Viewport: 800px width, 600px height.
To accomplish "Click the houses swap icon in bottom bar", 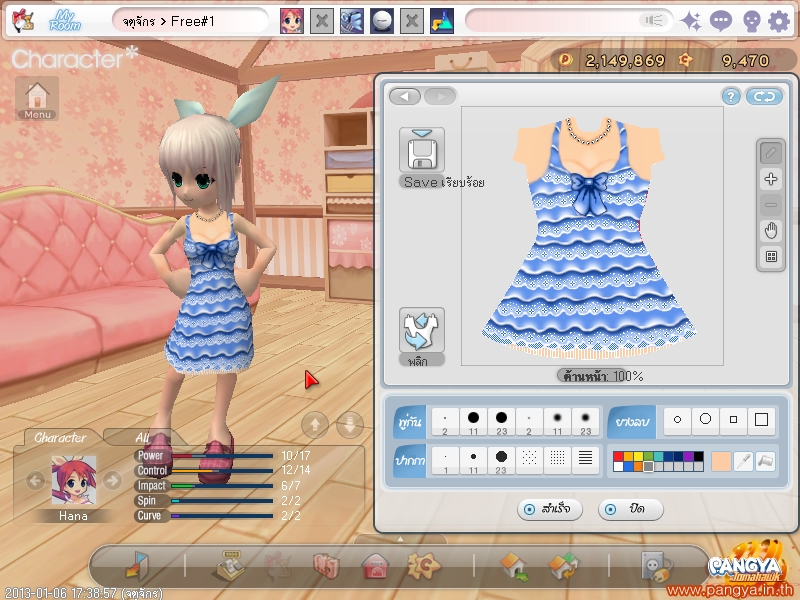I will click(x=563, y=567).
